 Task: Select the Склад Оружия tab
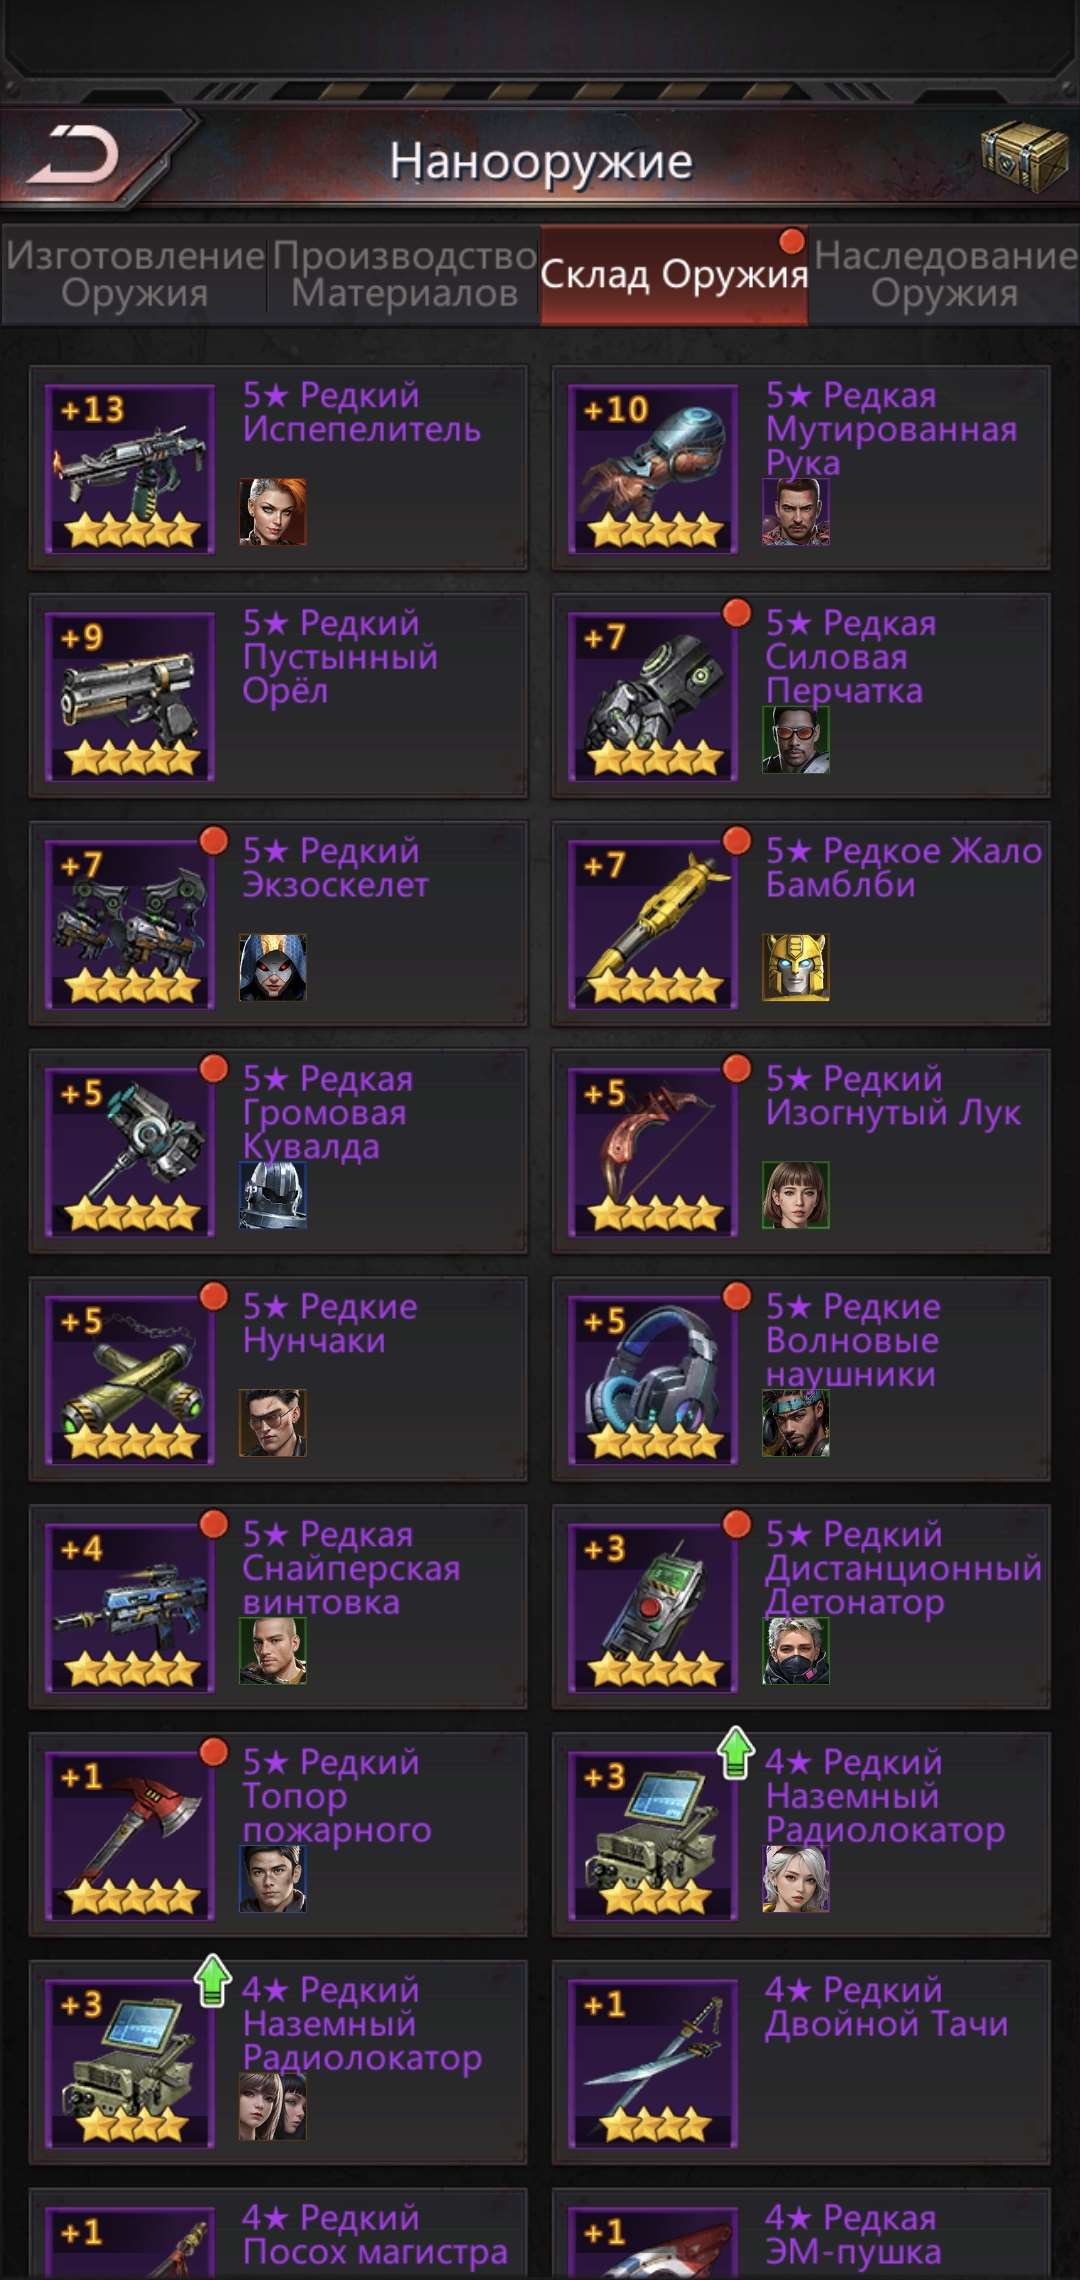[674, 275]
